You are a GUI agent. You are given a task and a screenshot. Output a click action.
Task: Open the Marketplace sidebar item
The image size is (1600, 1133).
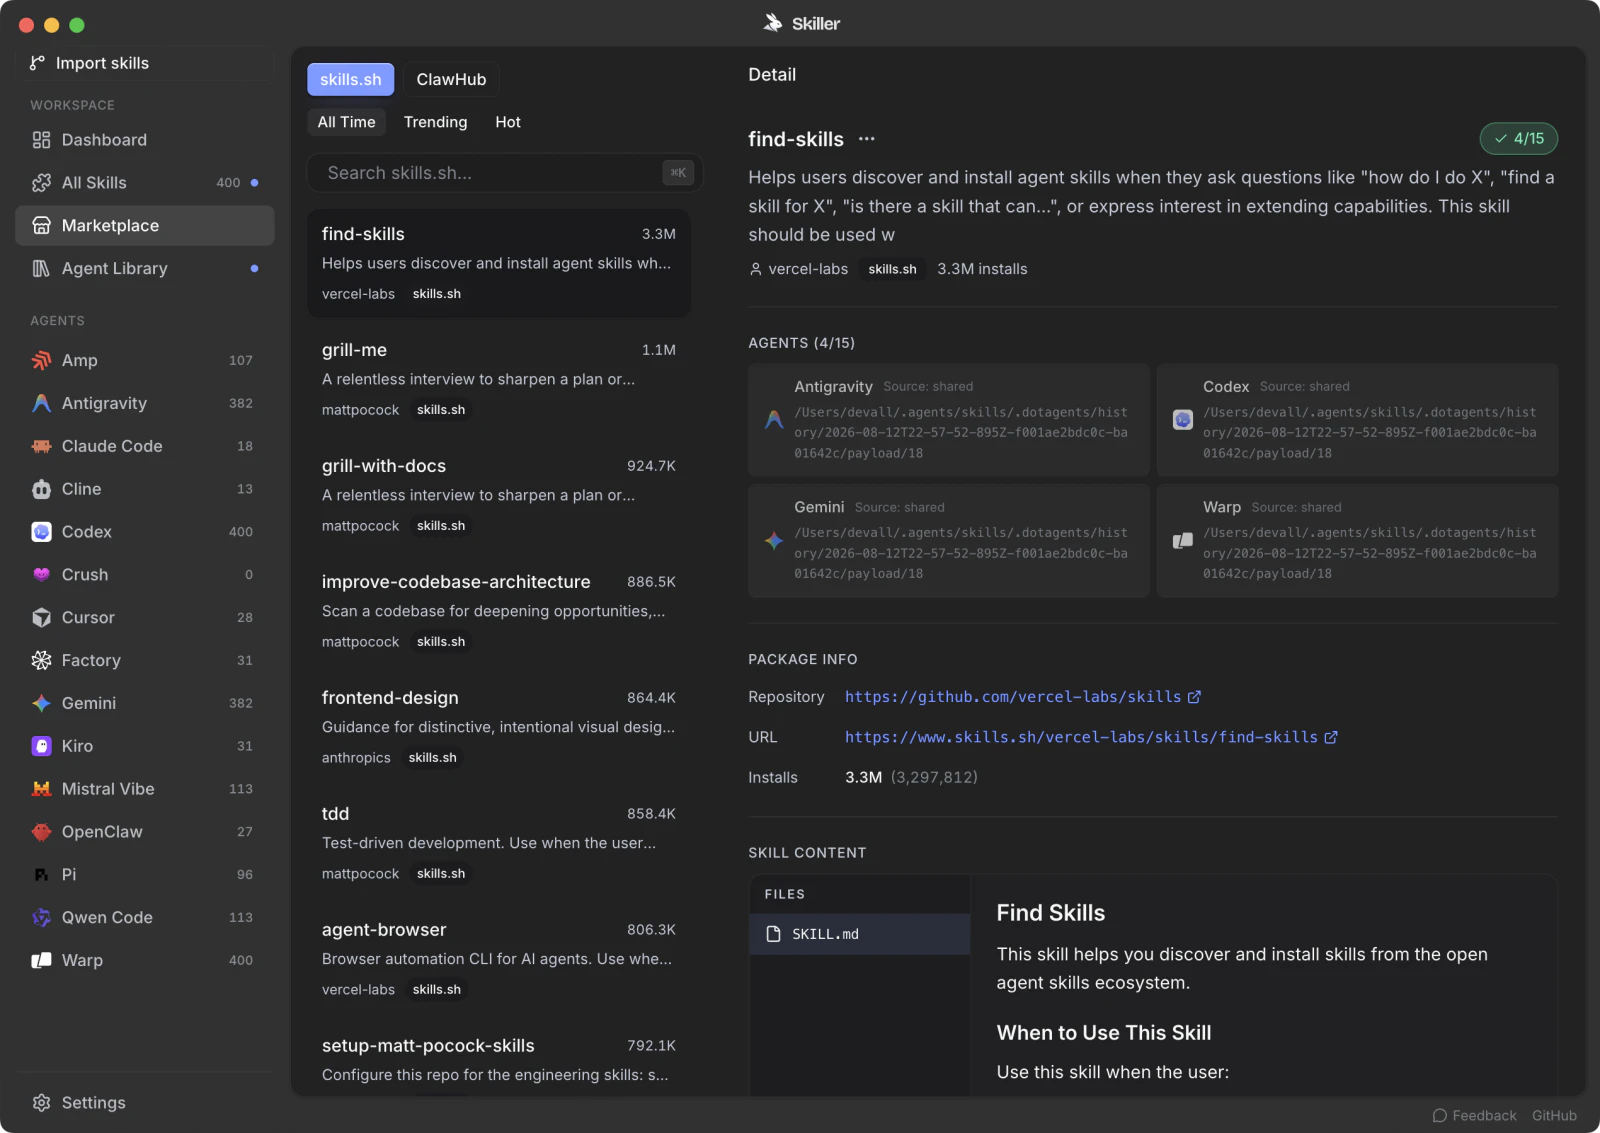coord(145,226)
